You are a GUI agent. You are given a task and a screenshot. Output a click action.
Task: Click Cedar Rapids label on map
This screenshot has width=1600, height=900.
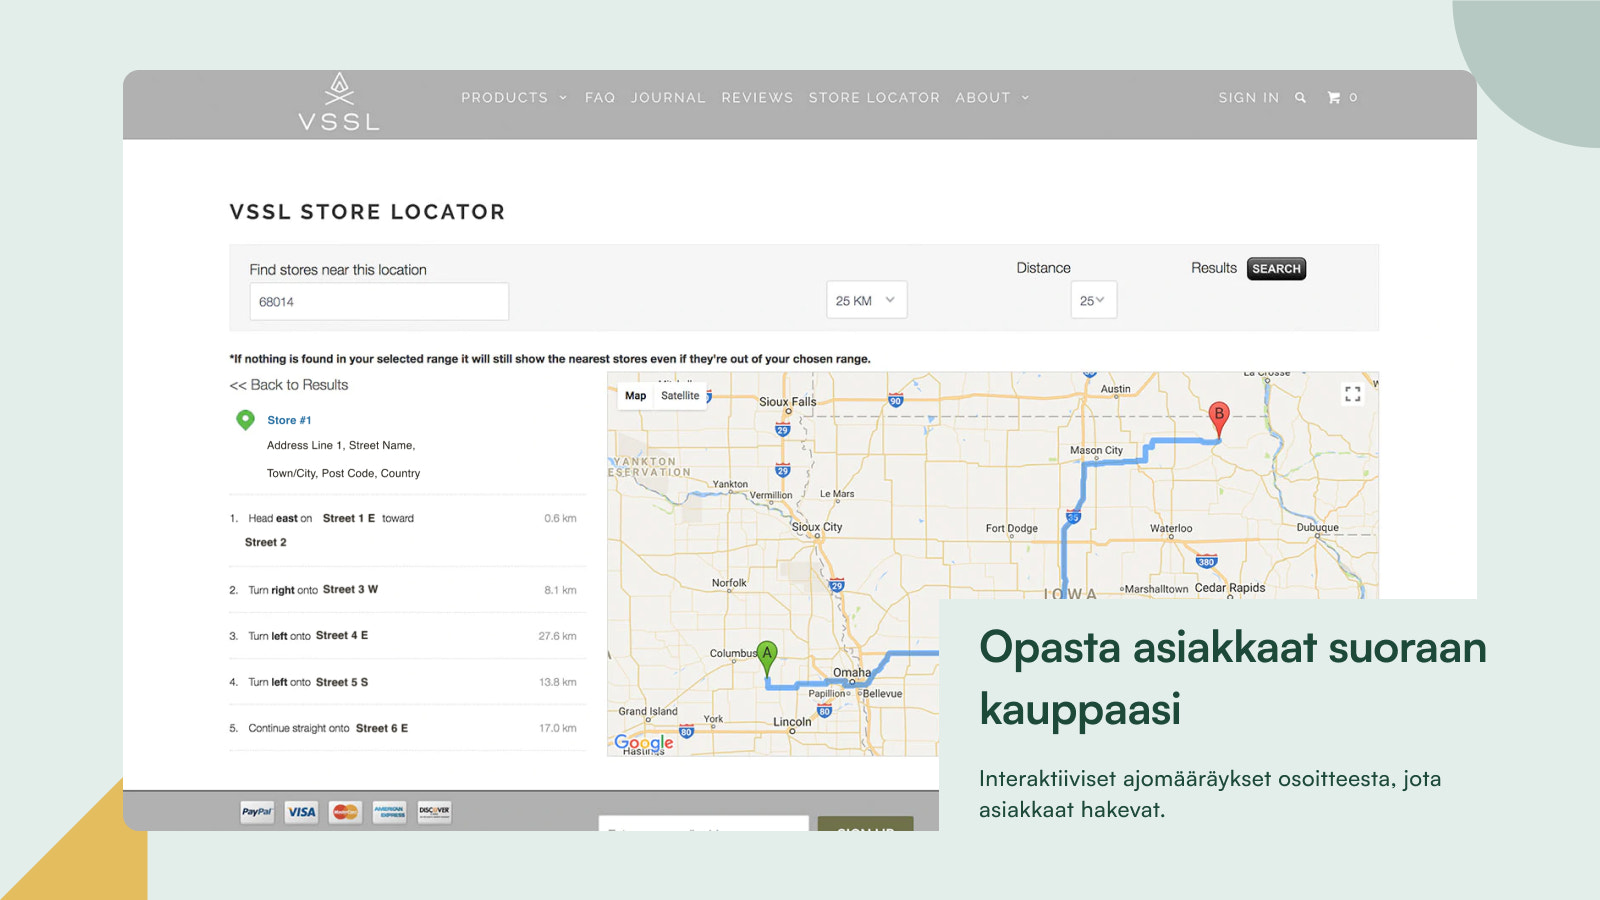(1230, 588)
